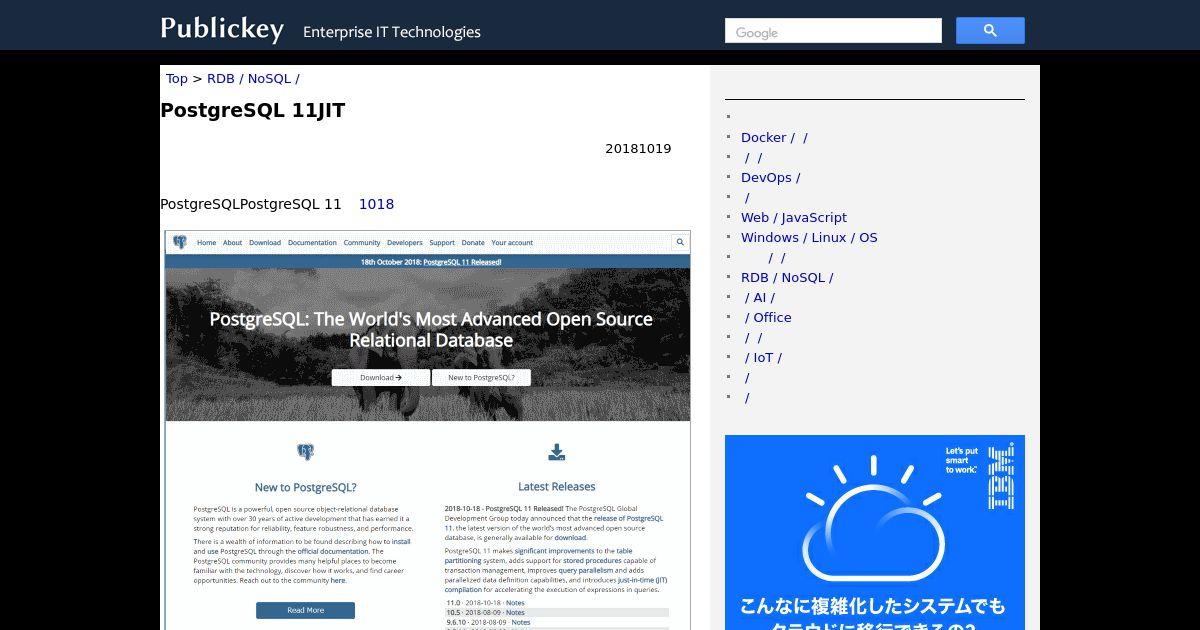Click the Publickey site logo
This screenshot has width=1200, height=630.
(222, 29)
